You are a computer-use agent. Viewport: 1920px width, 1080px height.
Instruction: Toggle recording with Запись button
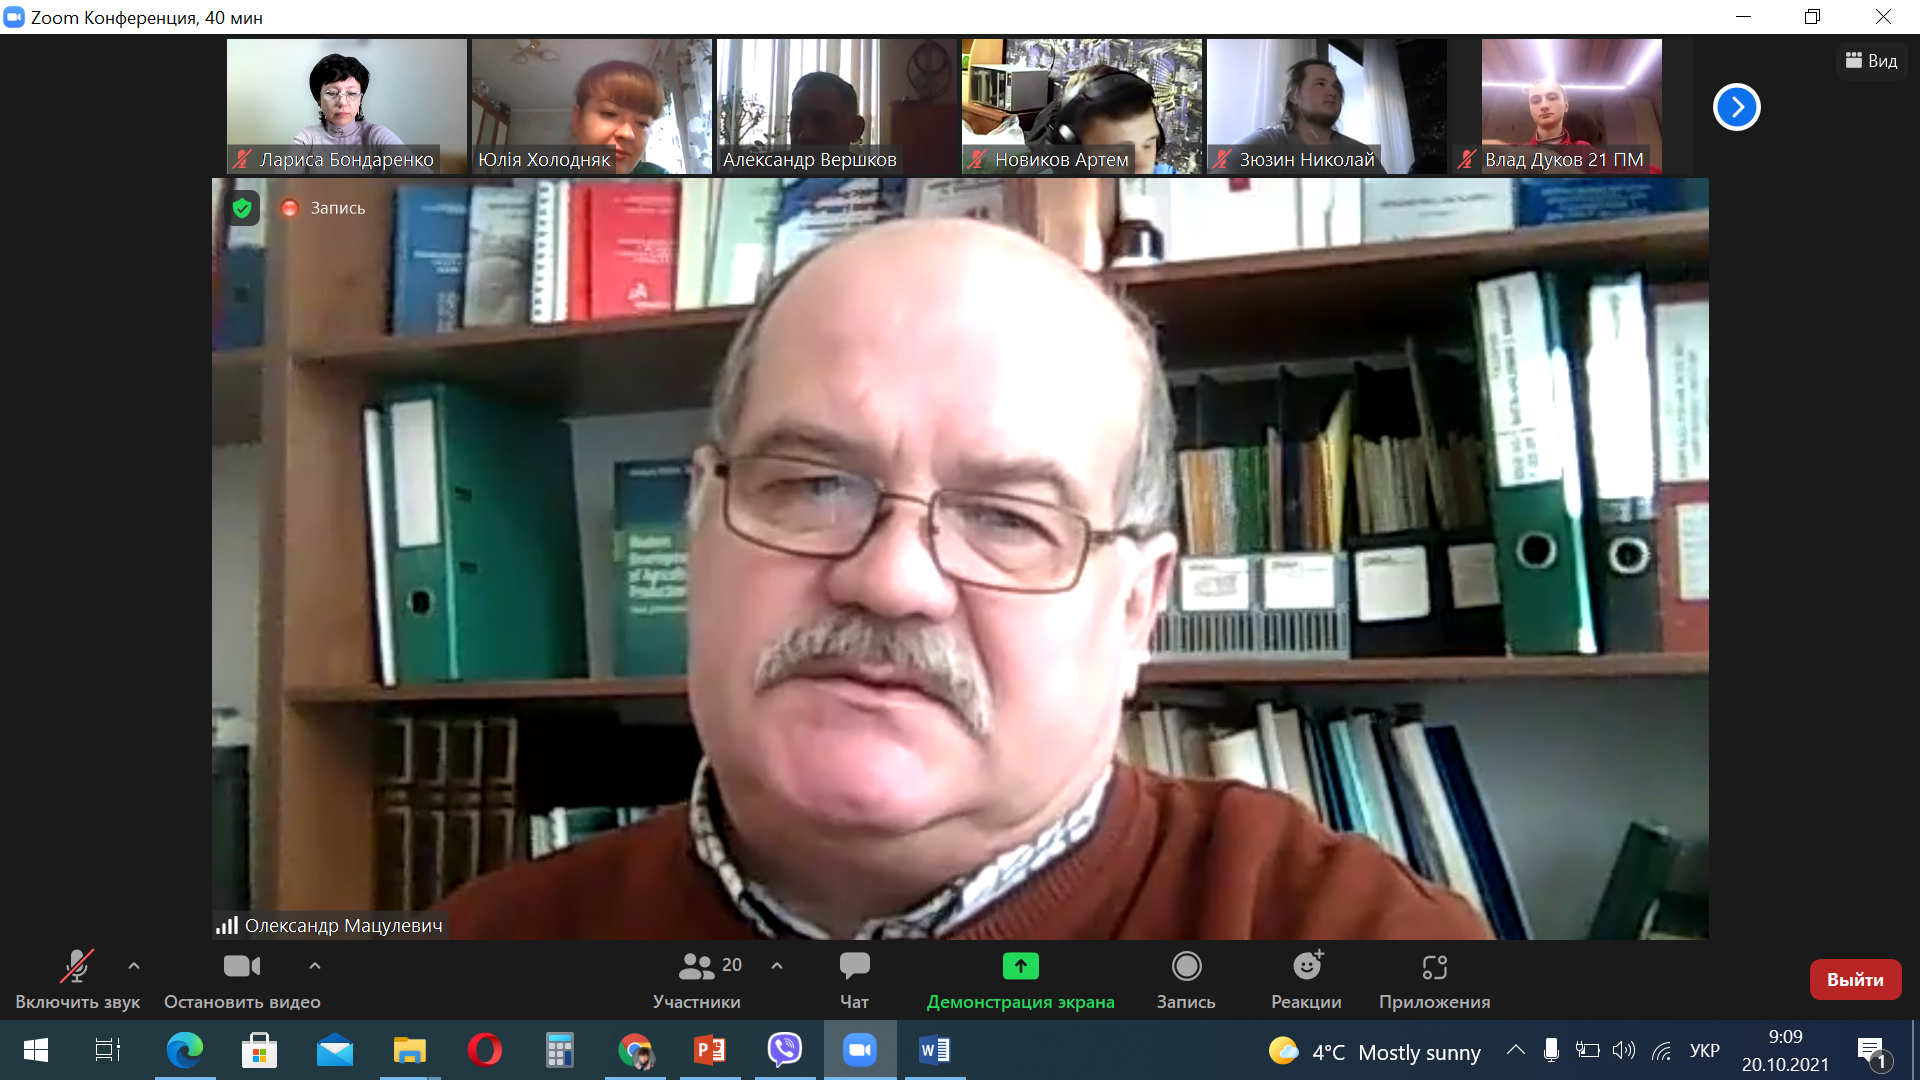(1186, 967)
